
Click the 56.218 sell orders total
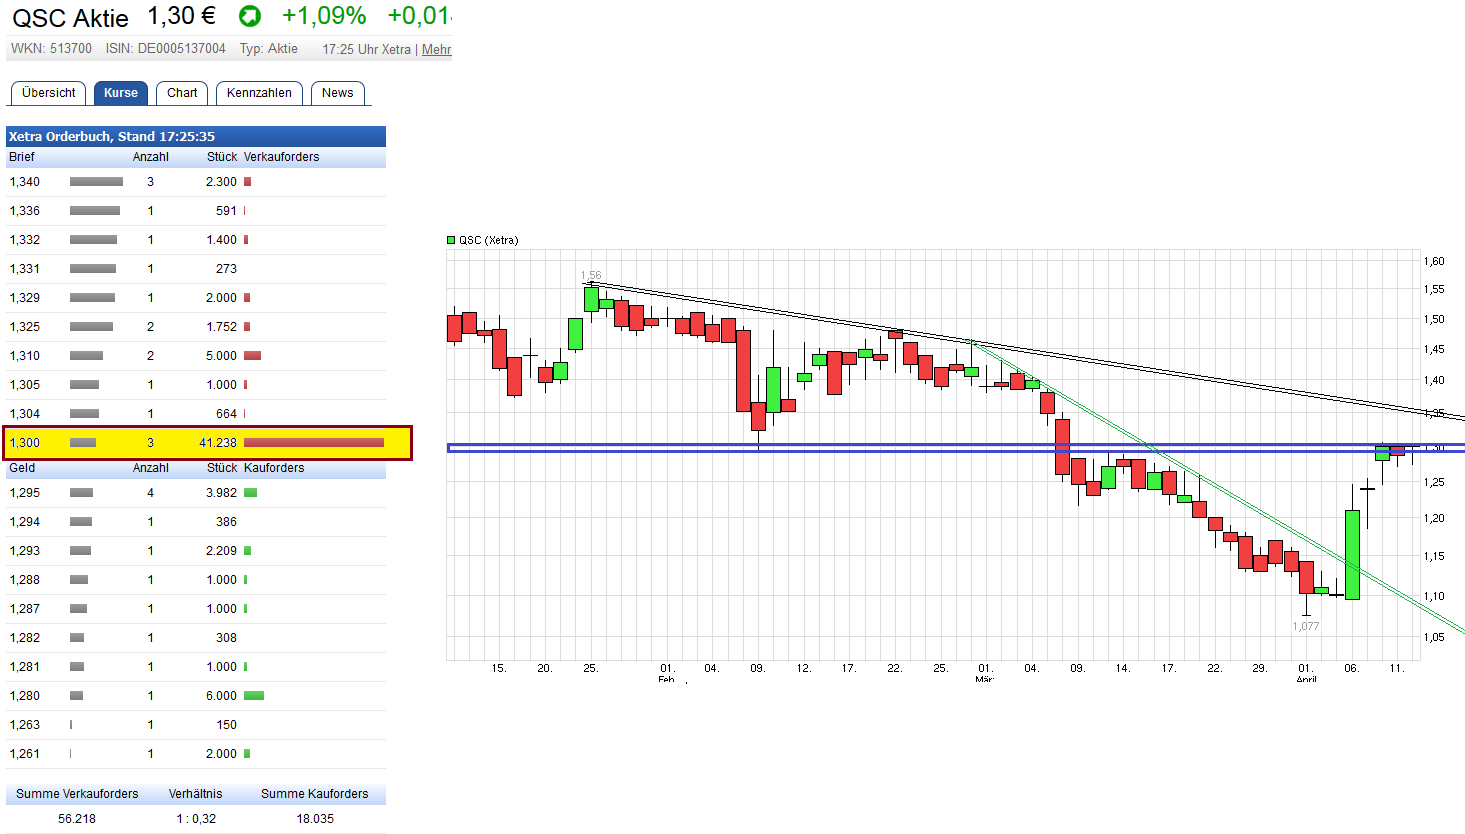(77, 819)
